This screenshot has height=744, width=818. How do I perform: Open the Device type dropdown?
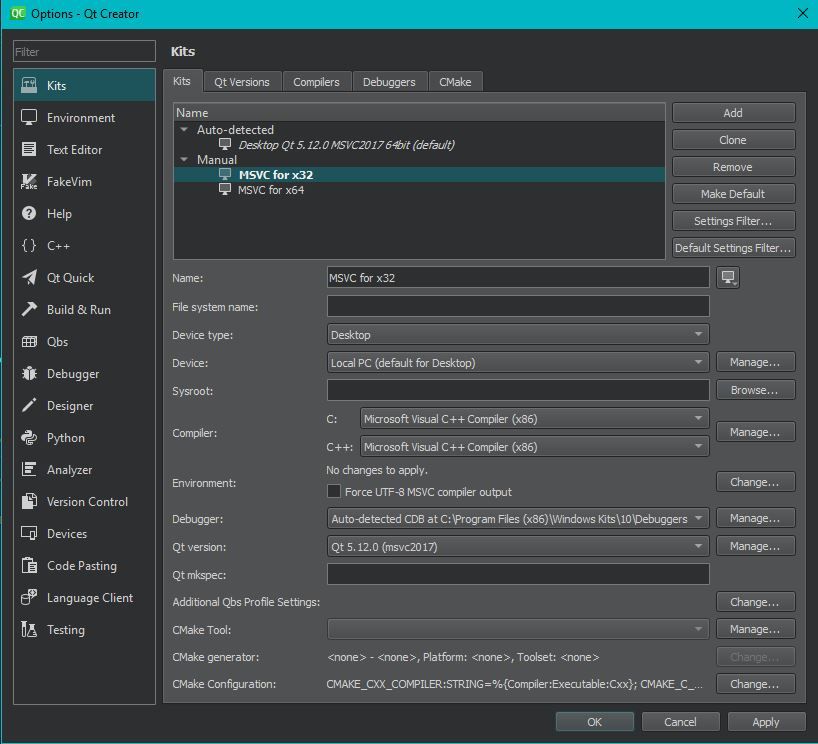tap(517, 335)
